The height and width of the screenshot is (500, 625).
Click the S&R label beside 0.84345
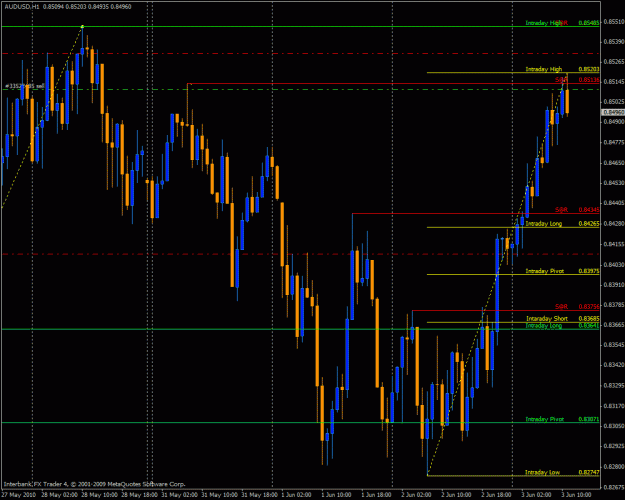tap(561, 210)
